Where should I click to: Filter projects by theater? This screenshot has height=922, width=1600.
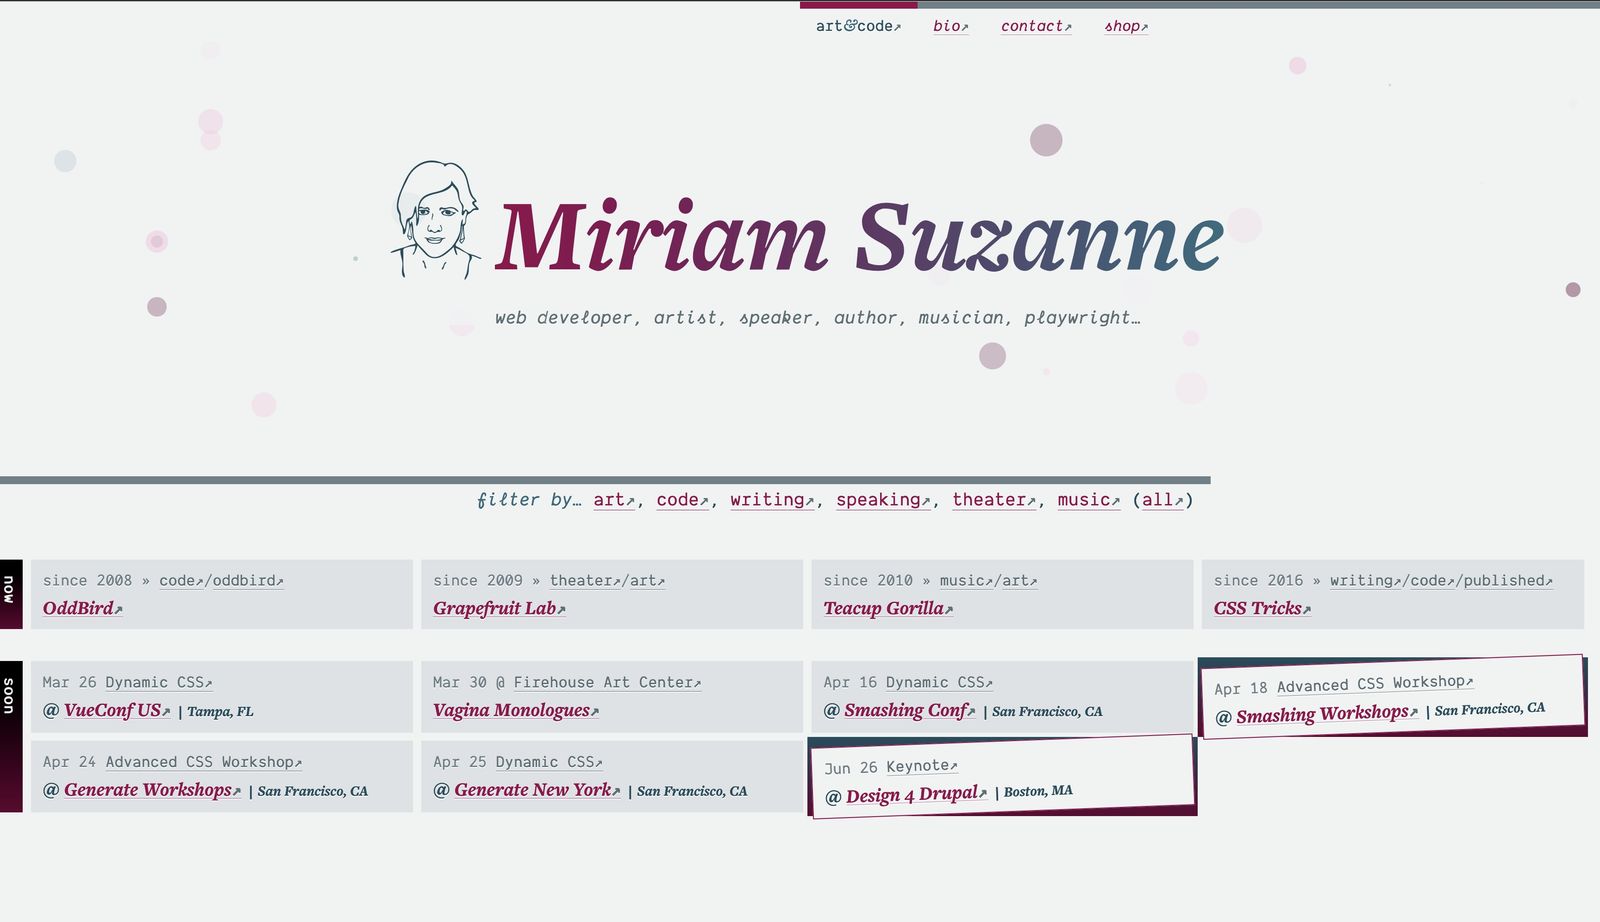click(x=993, y=500)
